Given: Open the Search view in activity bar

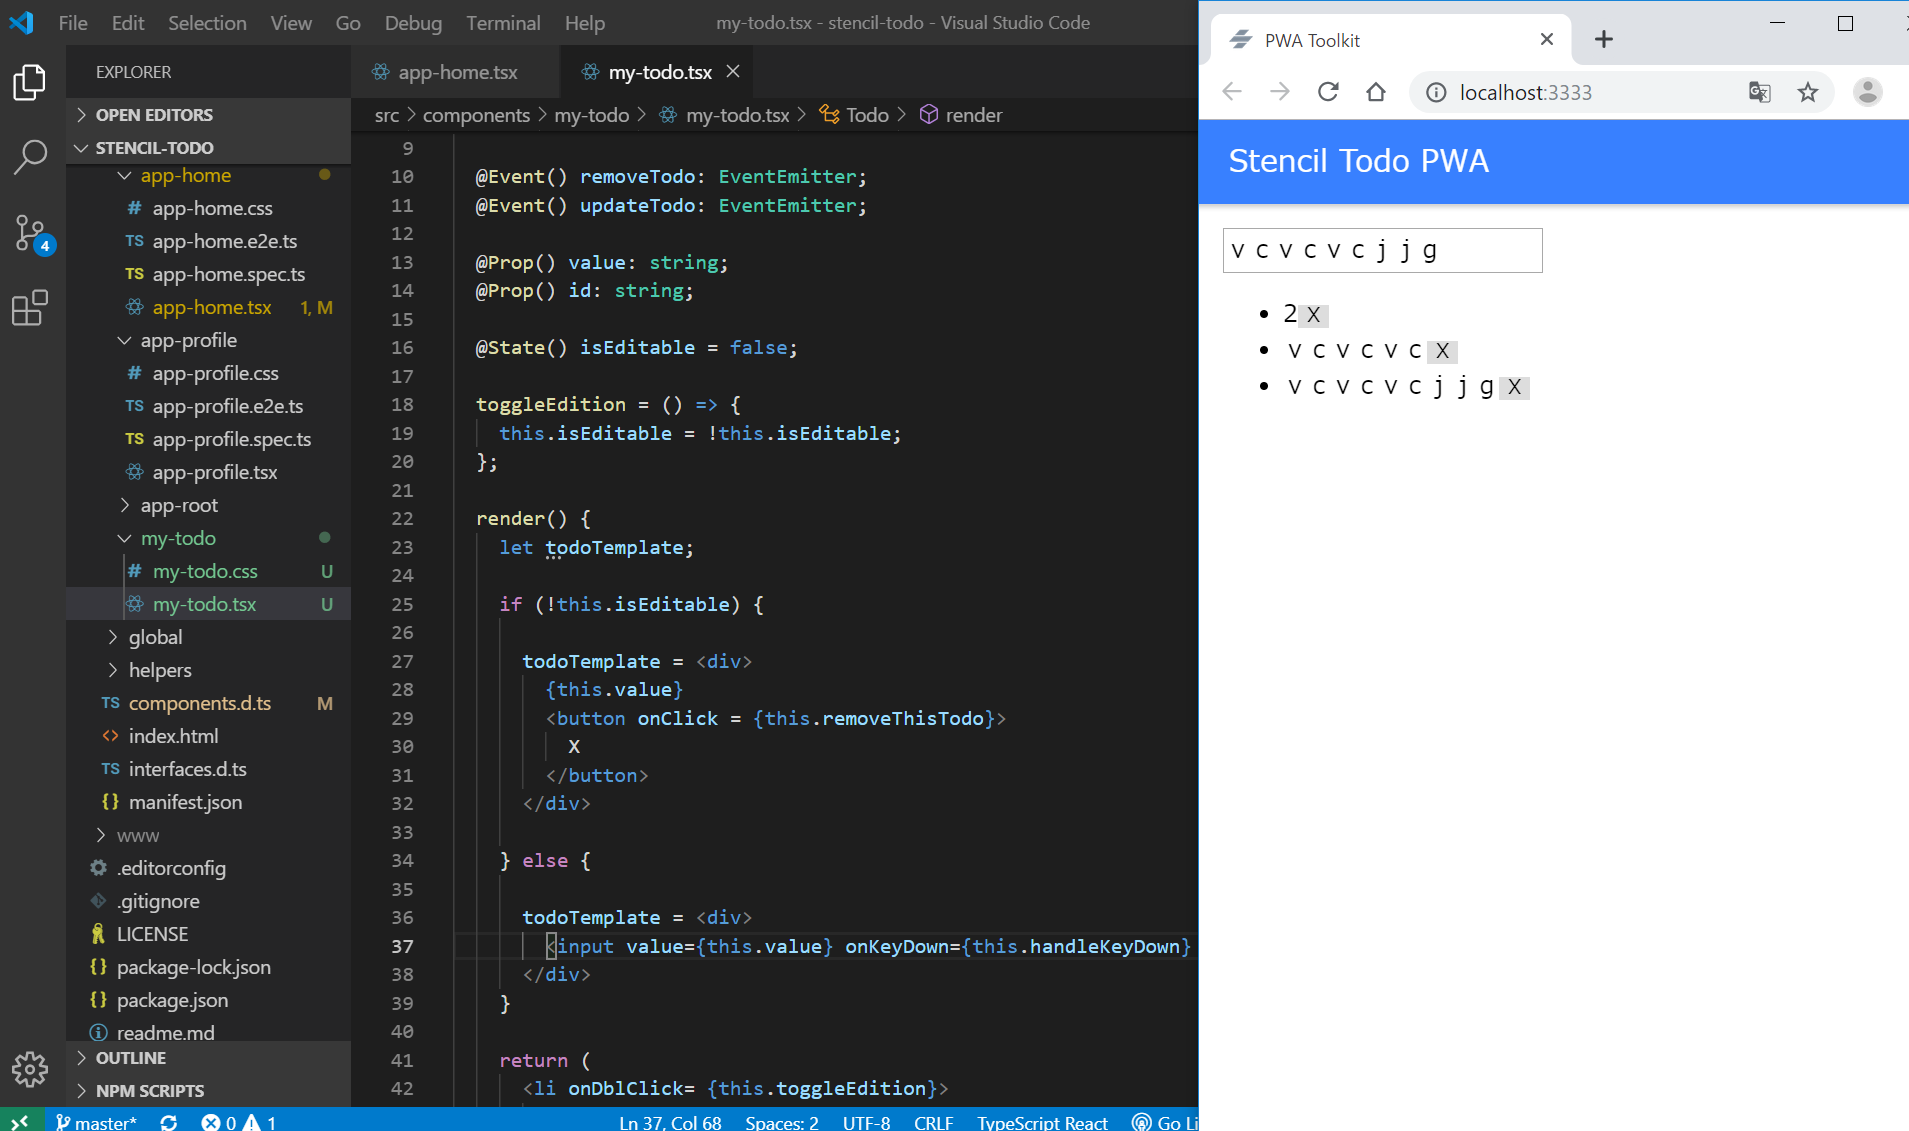Looking at the screenshot, I should pos(30,157).
